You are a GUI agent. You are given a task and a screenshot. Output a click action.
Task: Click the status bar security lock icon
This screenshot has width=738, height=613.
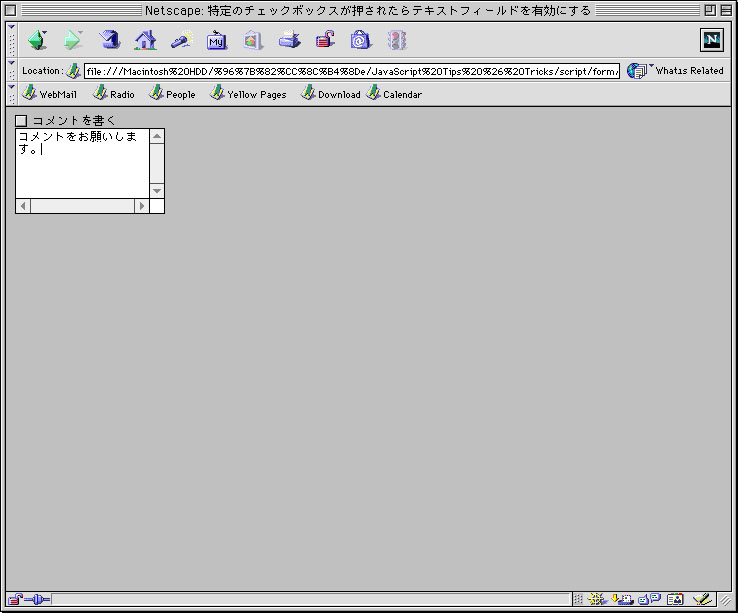coord(15,599)
